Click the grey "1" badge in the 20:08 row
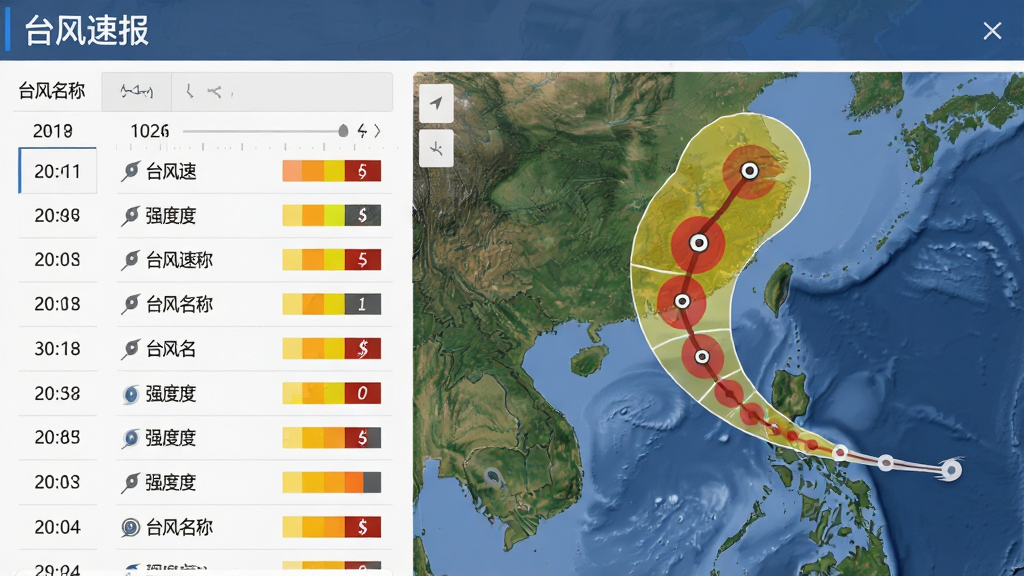Viewport: 1024px width, 576px height. (362, 304)
